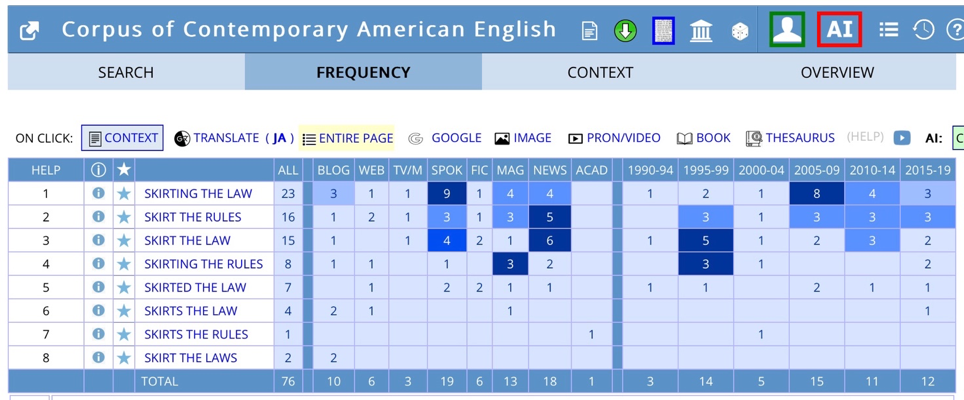964x400 pixels.
Task: Click the NEWS column header
Action: pyautogui.click(x=550, y=170)
